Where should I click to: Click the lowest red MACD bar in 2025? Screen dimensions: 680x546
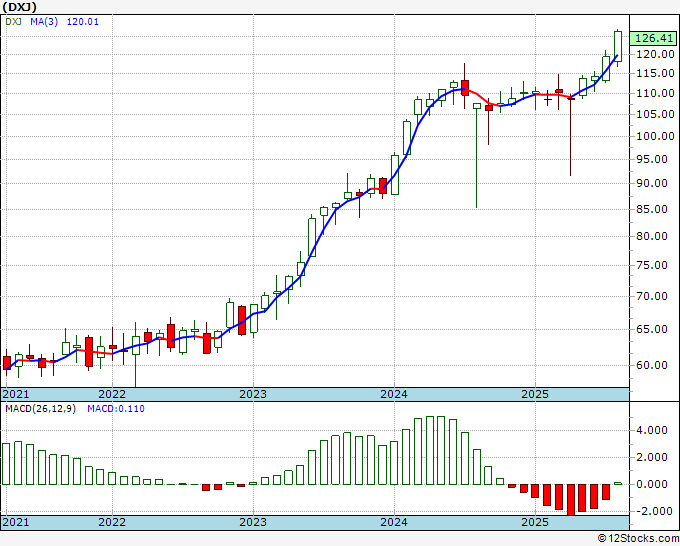coord(571,500)
